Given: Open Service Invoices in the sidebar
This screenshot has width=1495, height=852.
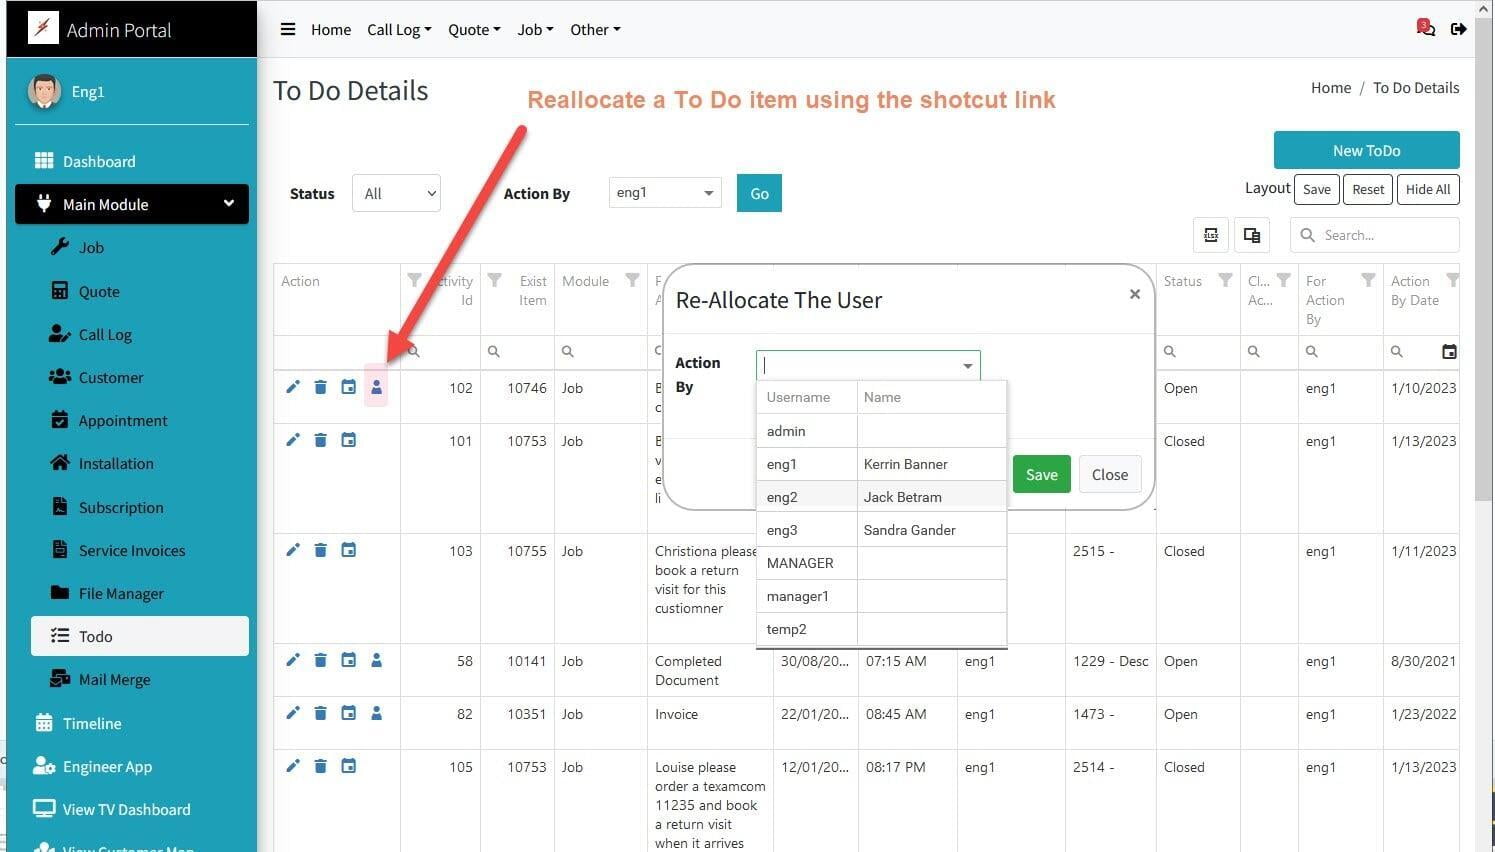Looking at the screenshot, I should (x=132, y=551).
